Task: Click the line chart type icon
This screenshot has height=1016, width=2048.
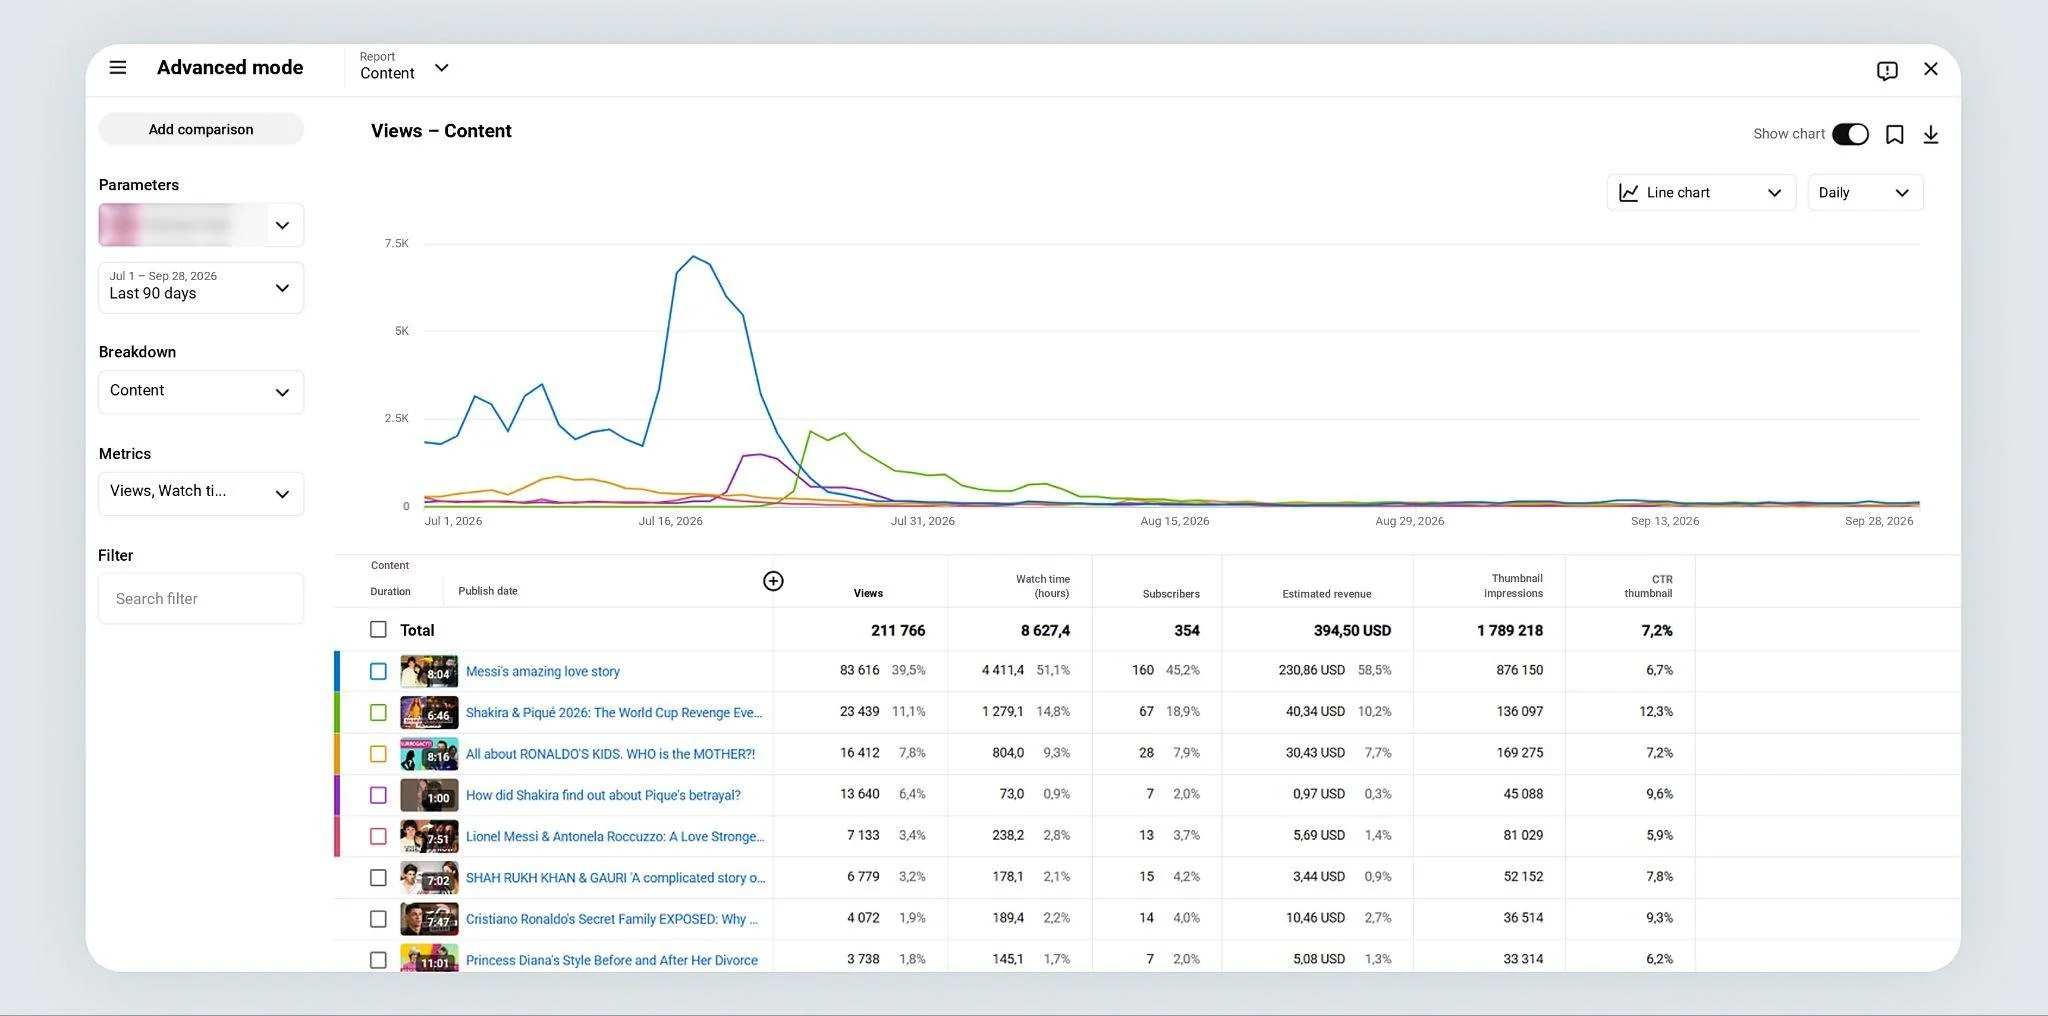Action: [1629, 192]
